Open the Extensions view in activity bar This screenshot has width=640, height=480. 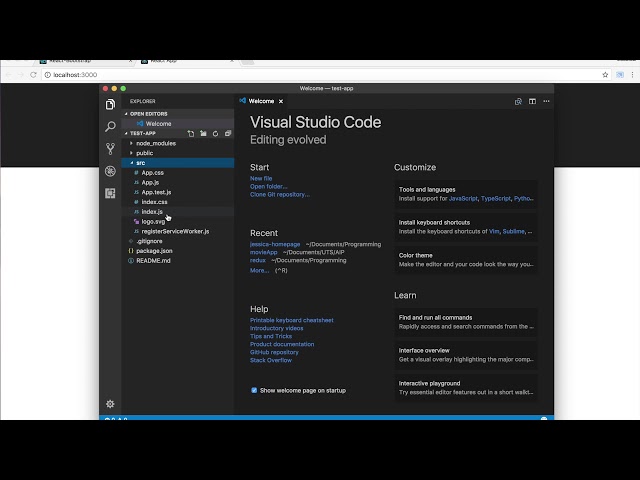pos(110,193)
